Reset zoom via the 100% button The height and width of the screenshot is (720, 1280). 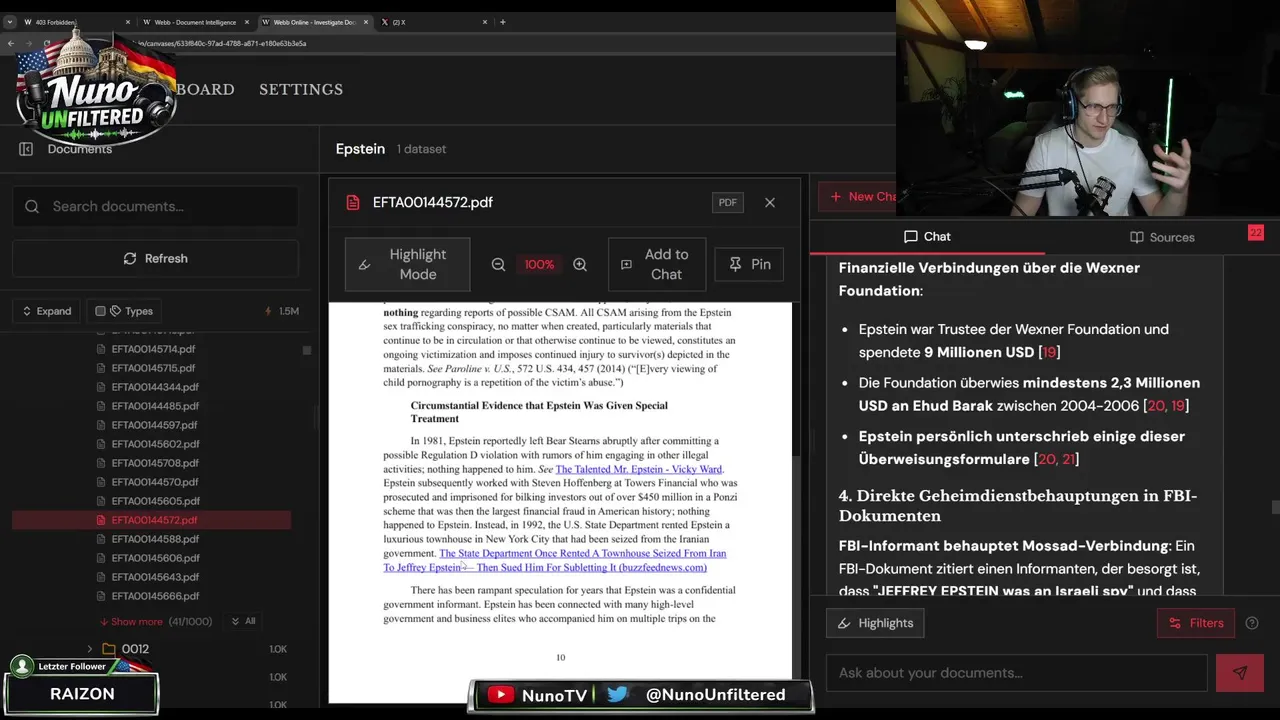539,265
